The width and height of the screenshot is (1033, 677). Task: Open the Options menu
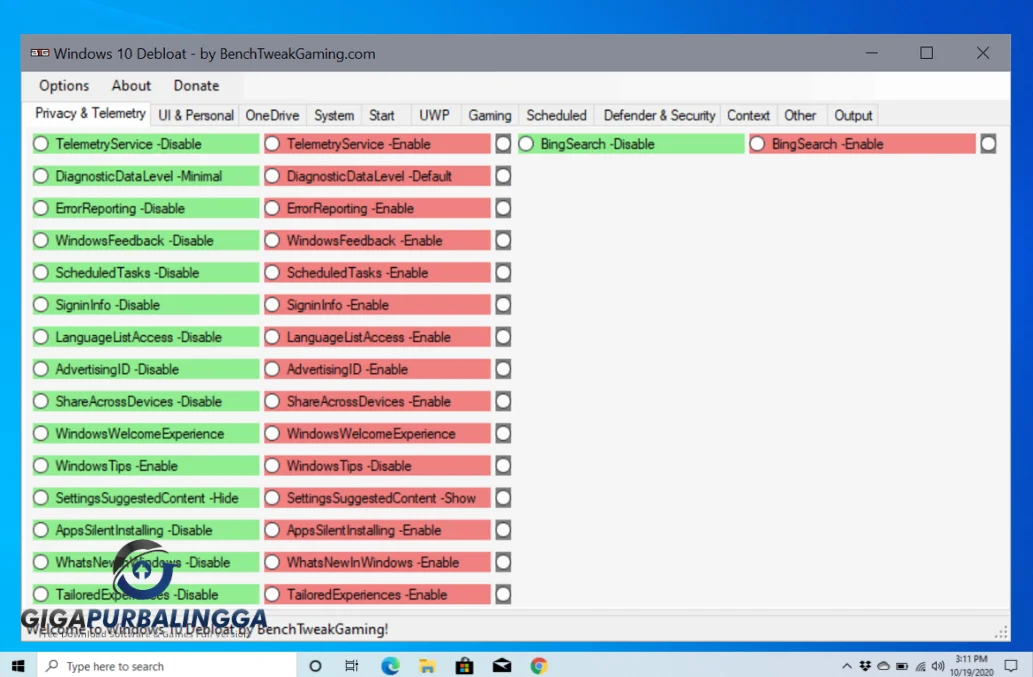tap(64, 86)
